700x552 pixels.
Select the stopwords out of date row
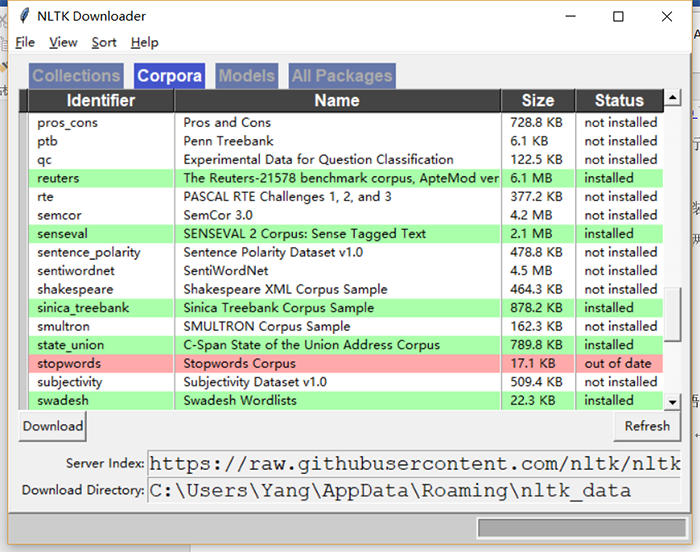pyautogui.click(x=346, y=364)
